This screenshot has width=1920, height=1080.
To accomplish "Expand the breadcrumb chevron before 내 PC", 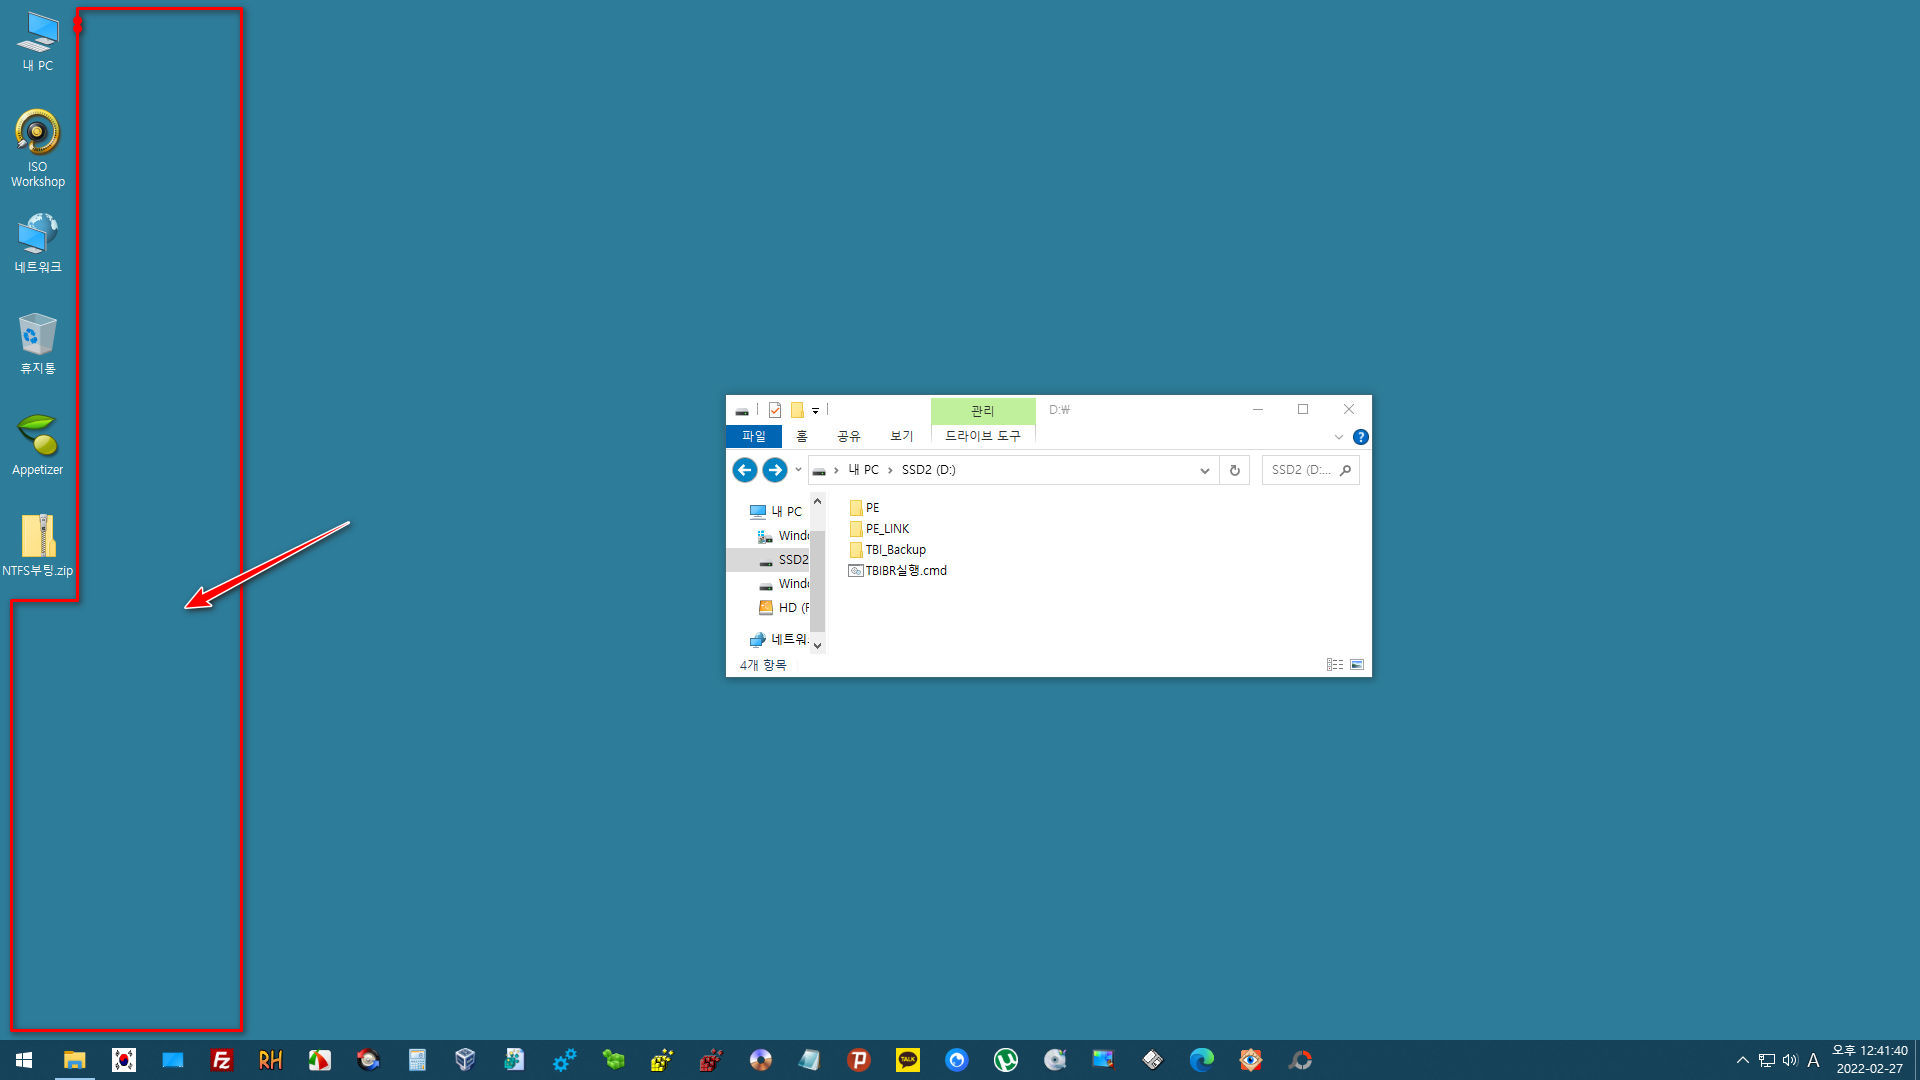I will (x=836, y=470).
